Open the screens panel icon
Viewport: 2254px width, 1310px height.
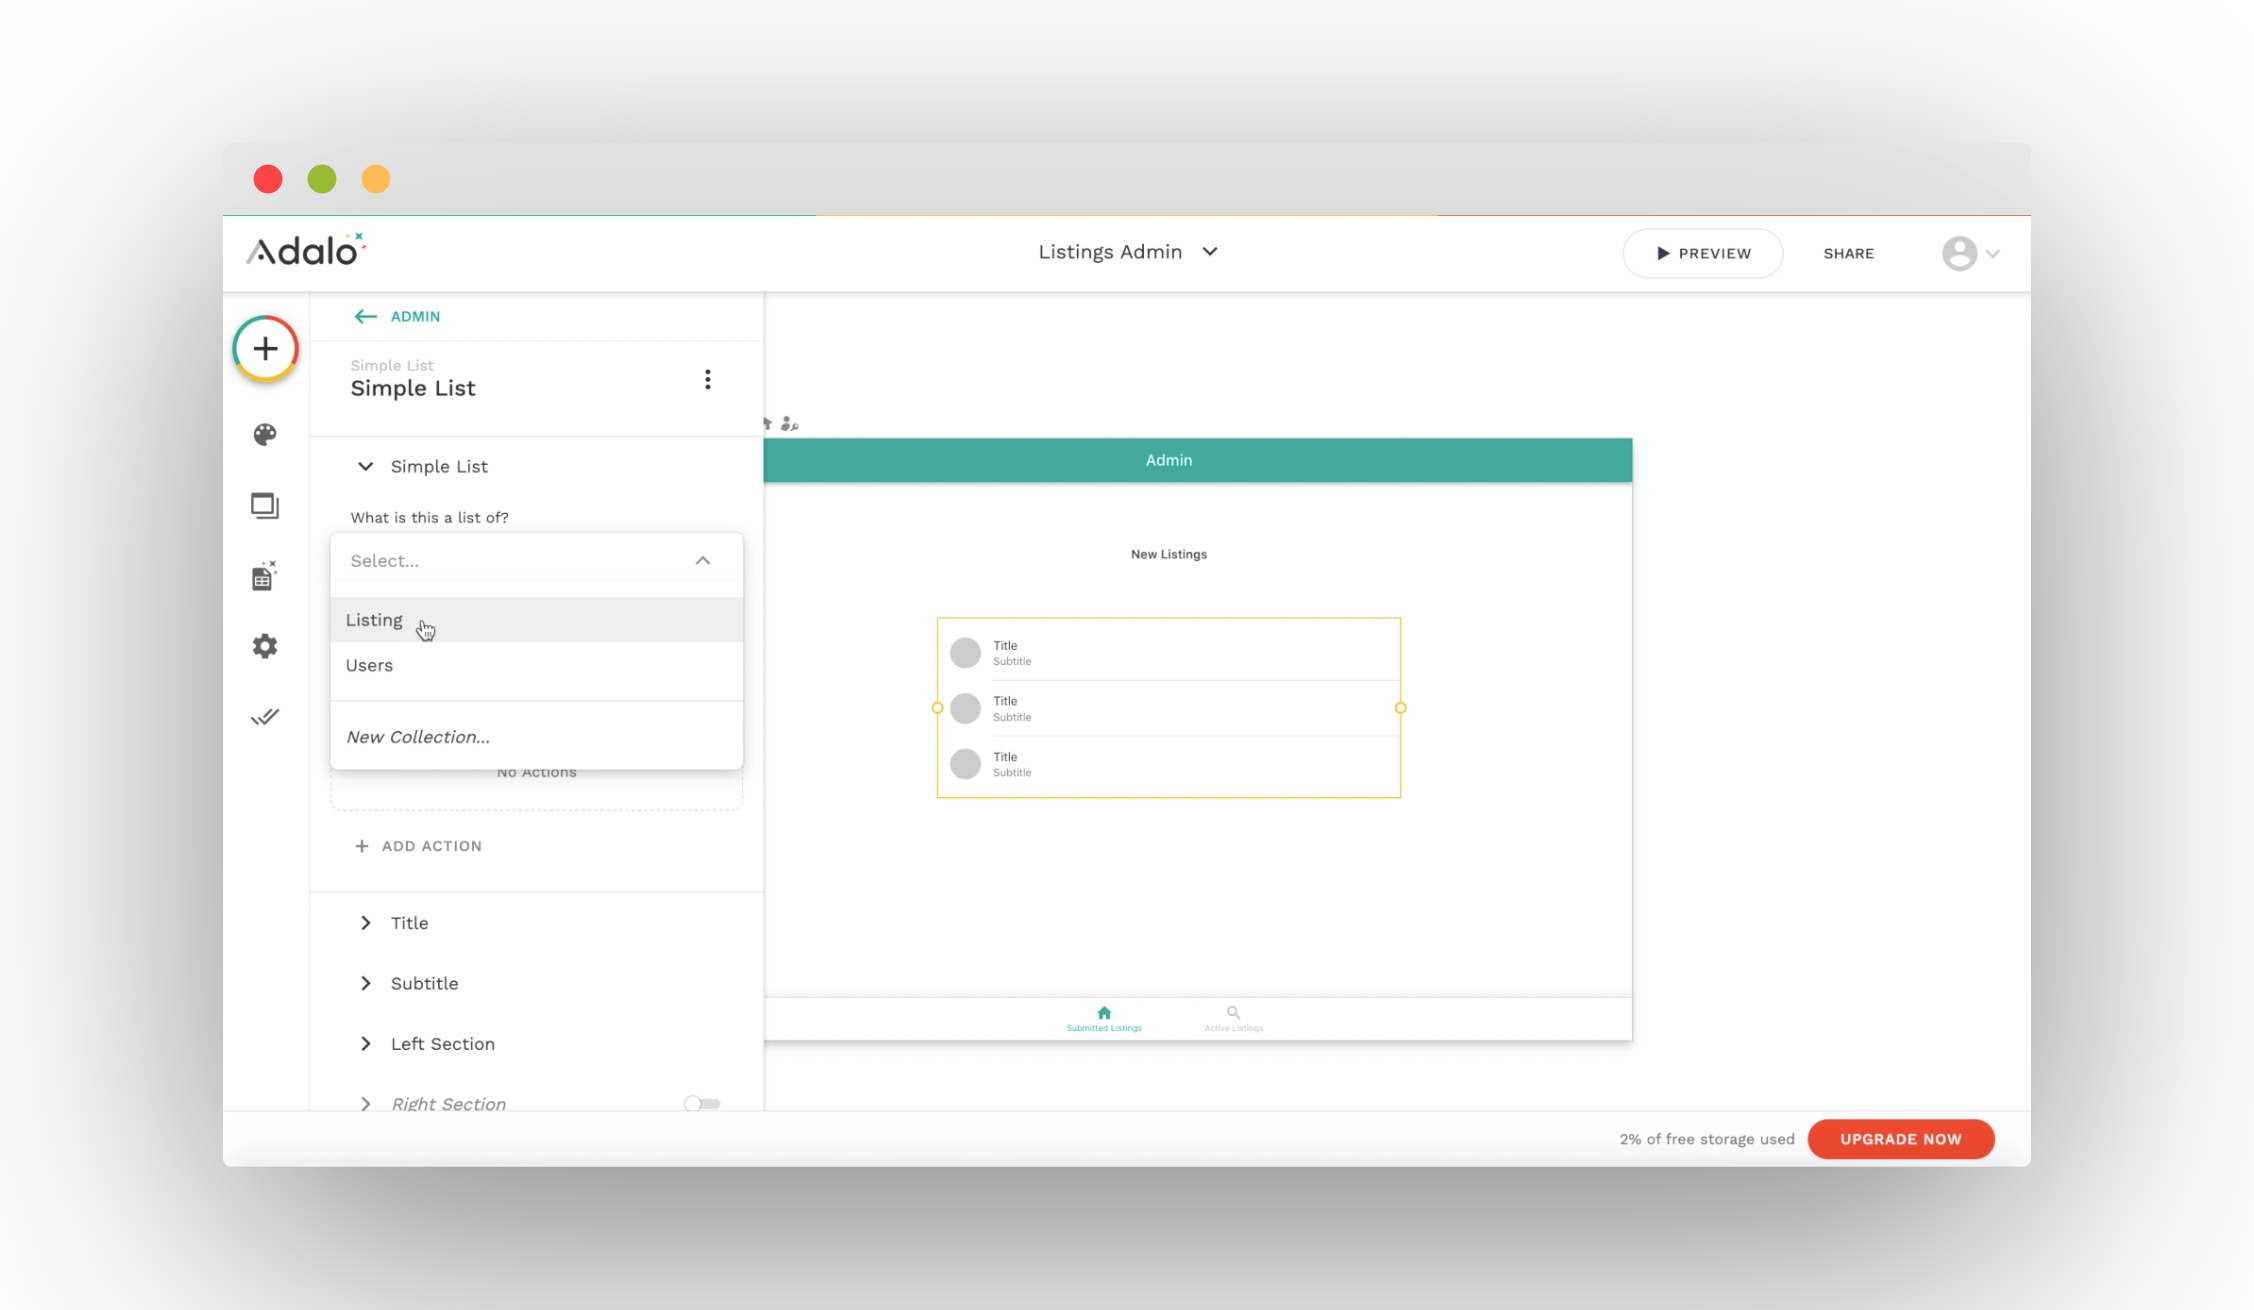(265, 506)
